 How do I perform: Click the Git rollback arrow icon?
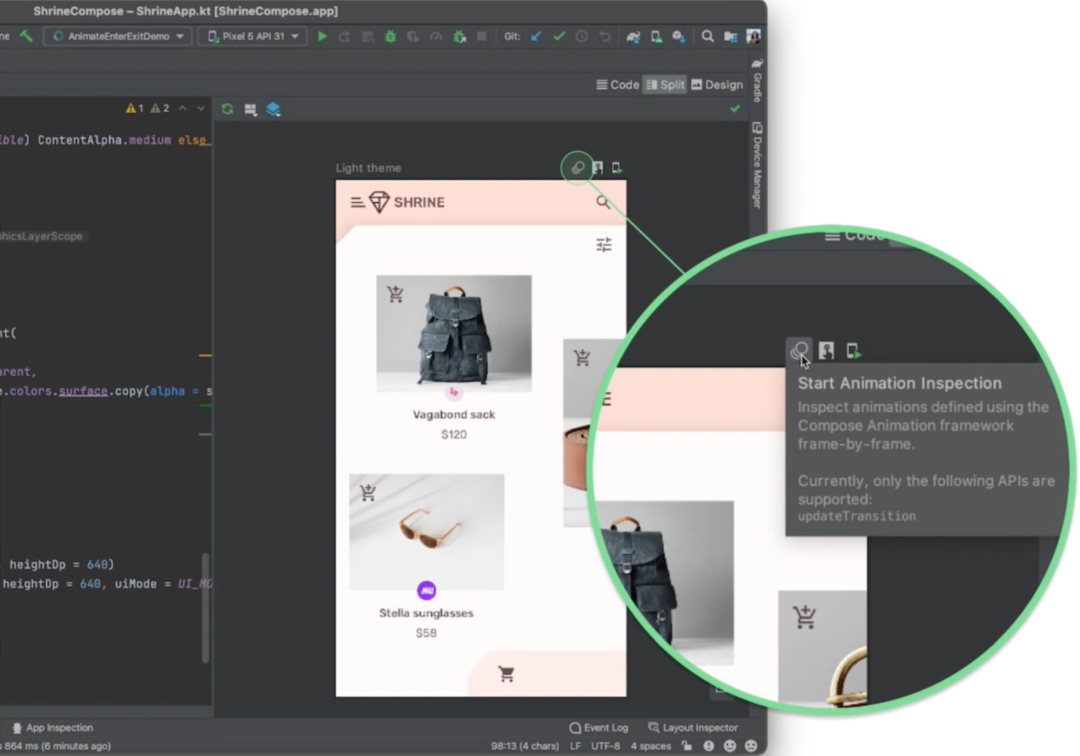click(x=605, y=36)
